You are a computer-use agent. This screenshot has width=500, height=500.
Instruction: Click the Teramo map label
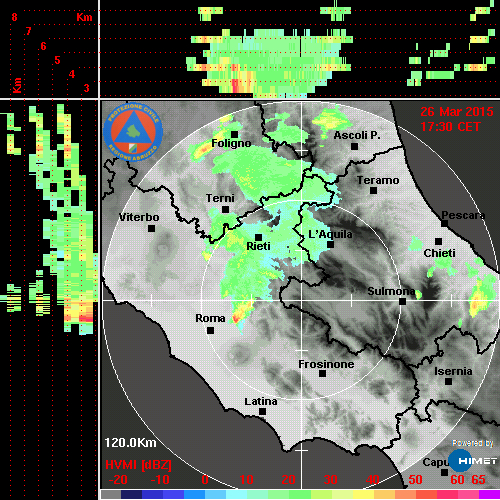tap(378, 180)
